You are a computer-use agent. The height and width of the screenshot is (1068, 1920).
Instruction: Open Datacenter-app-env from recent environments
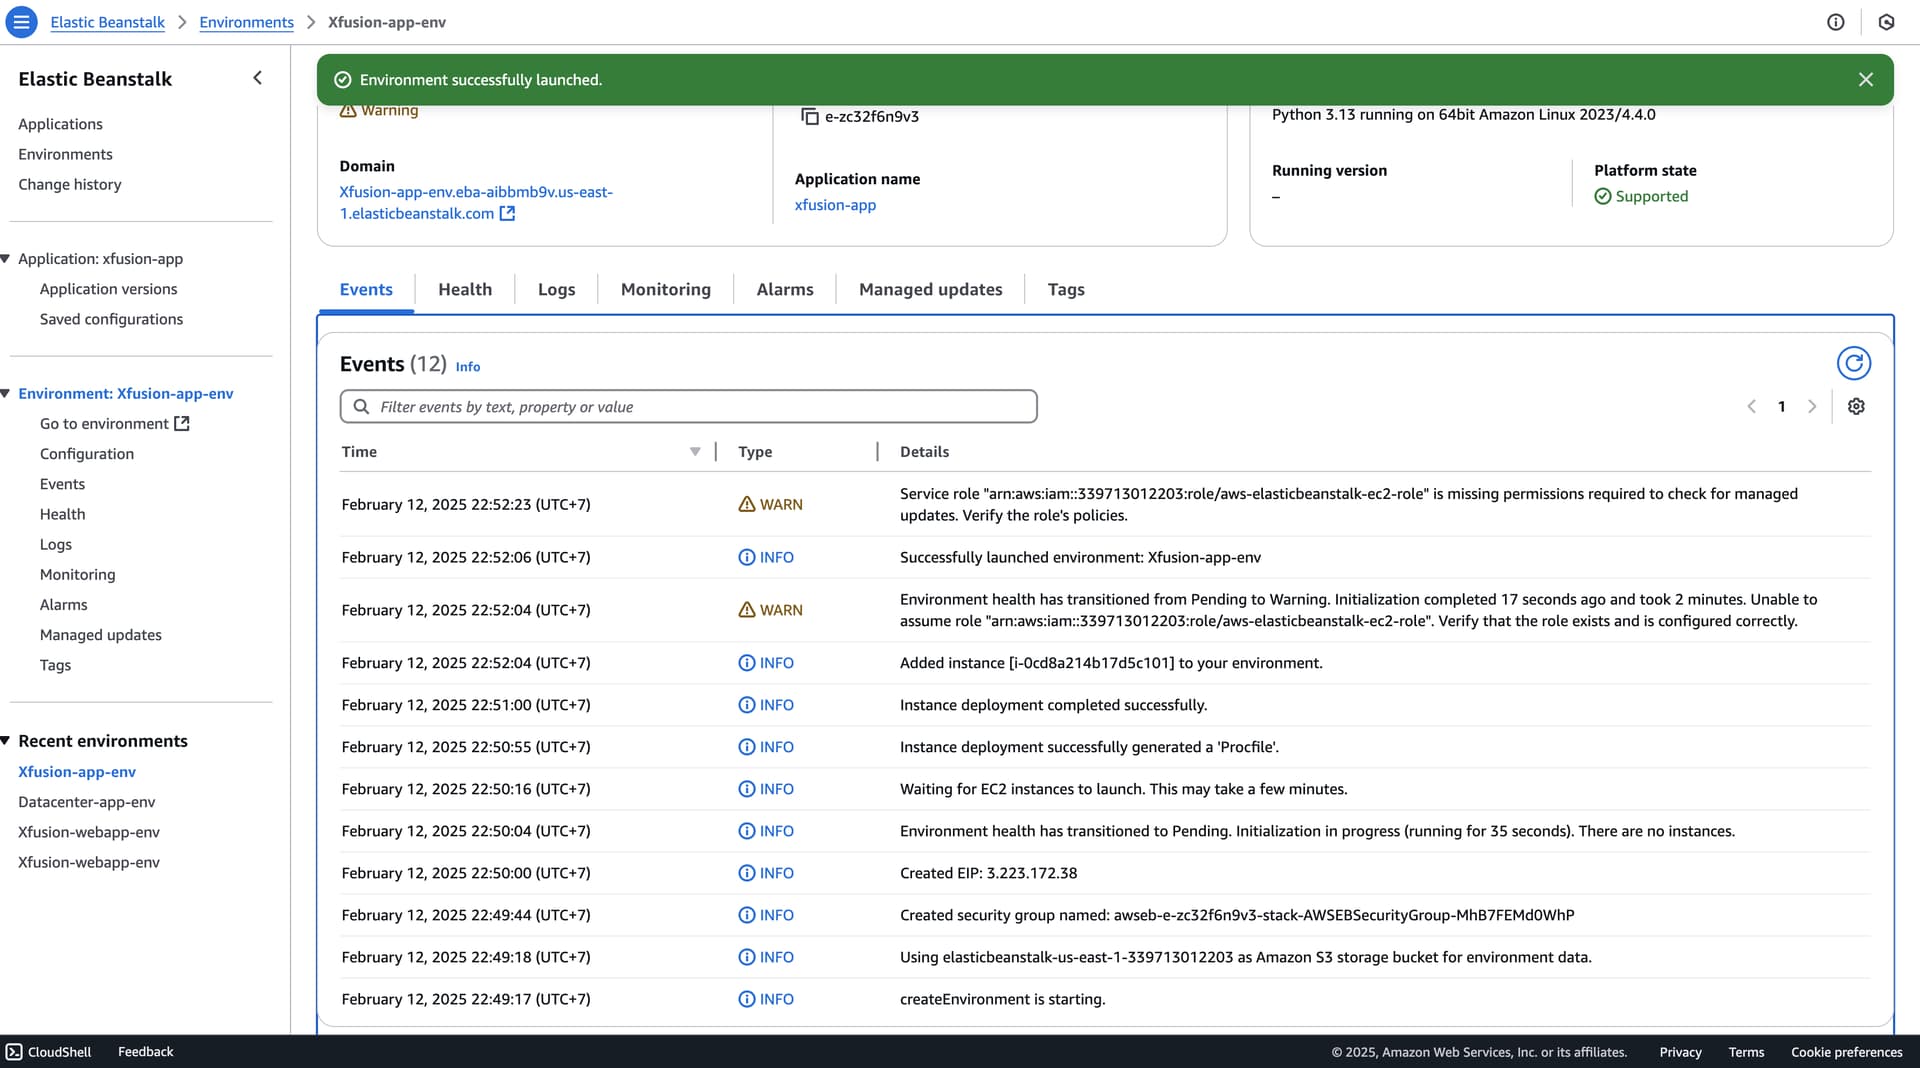pos(87,802)
